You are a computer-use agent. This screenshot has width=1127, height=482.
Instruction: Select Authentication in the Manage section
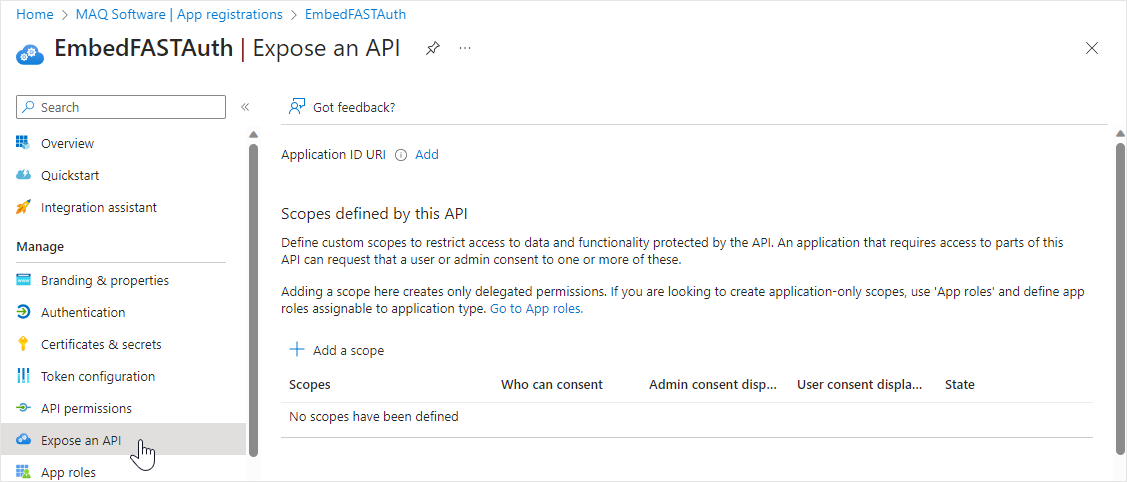tap(83, 312)
